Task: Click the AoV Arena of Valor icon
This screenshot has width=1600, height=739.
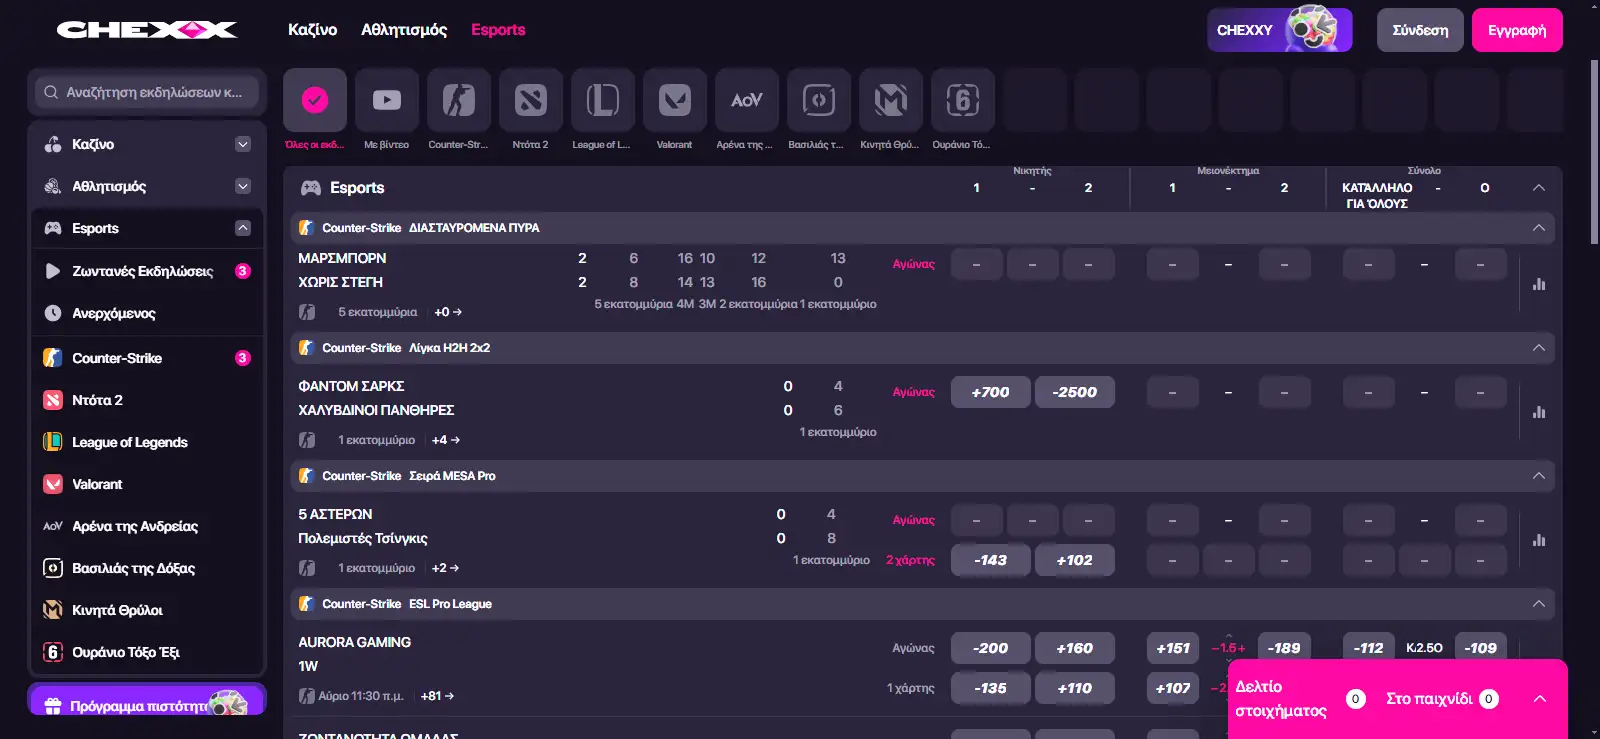Action: (x=747, y=100)
